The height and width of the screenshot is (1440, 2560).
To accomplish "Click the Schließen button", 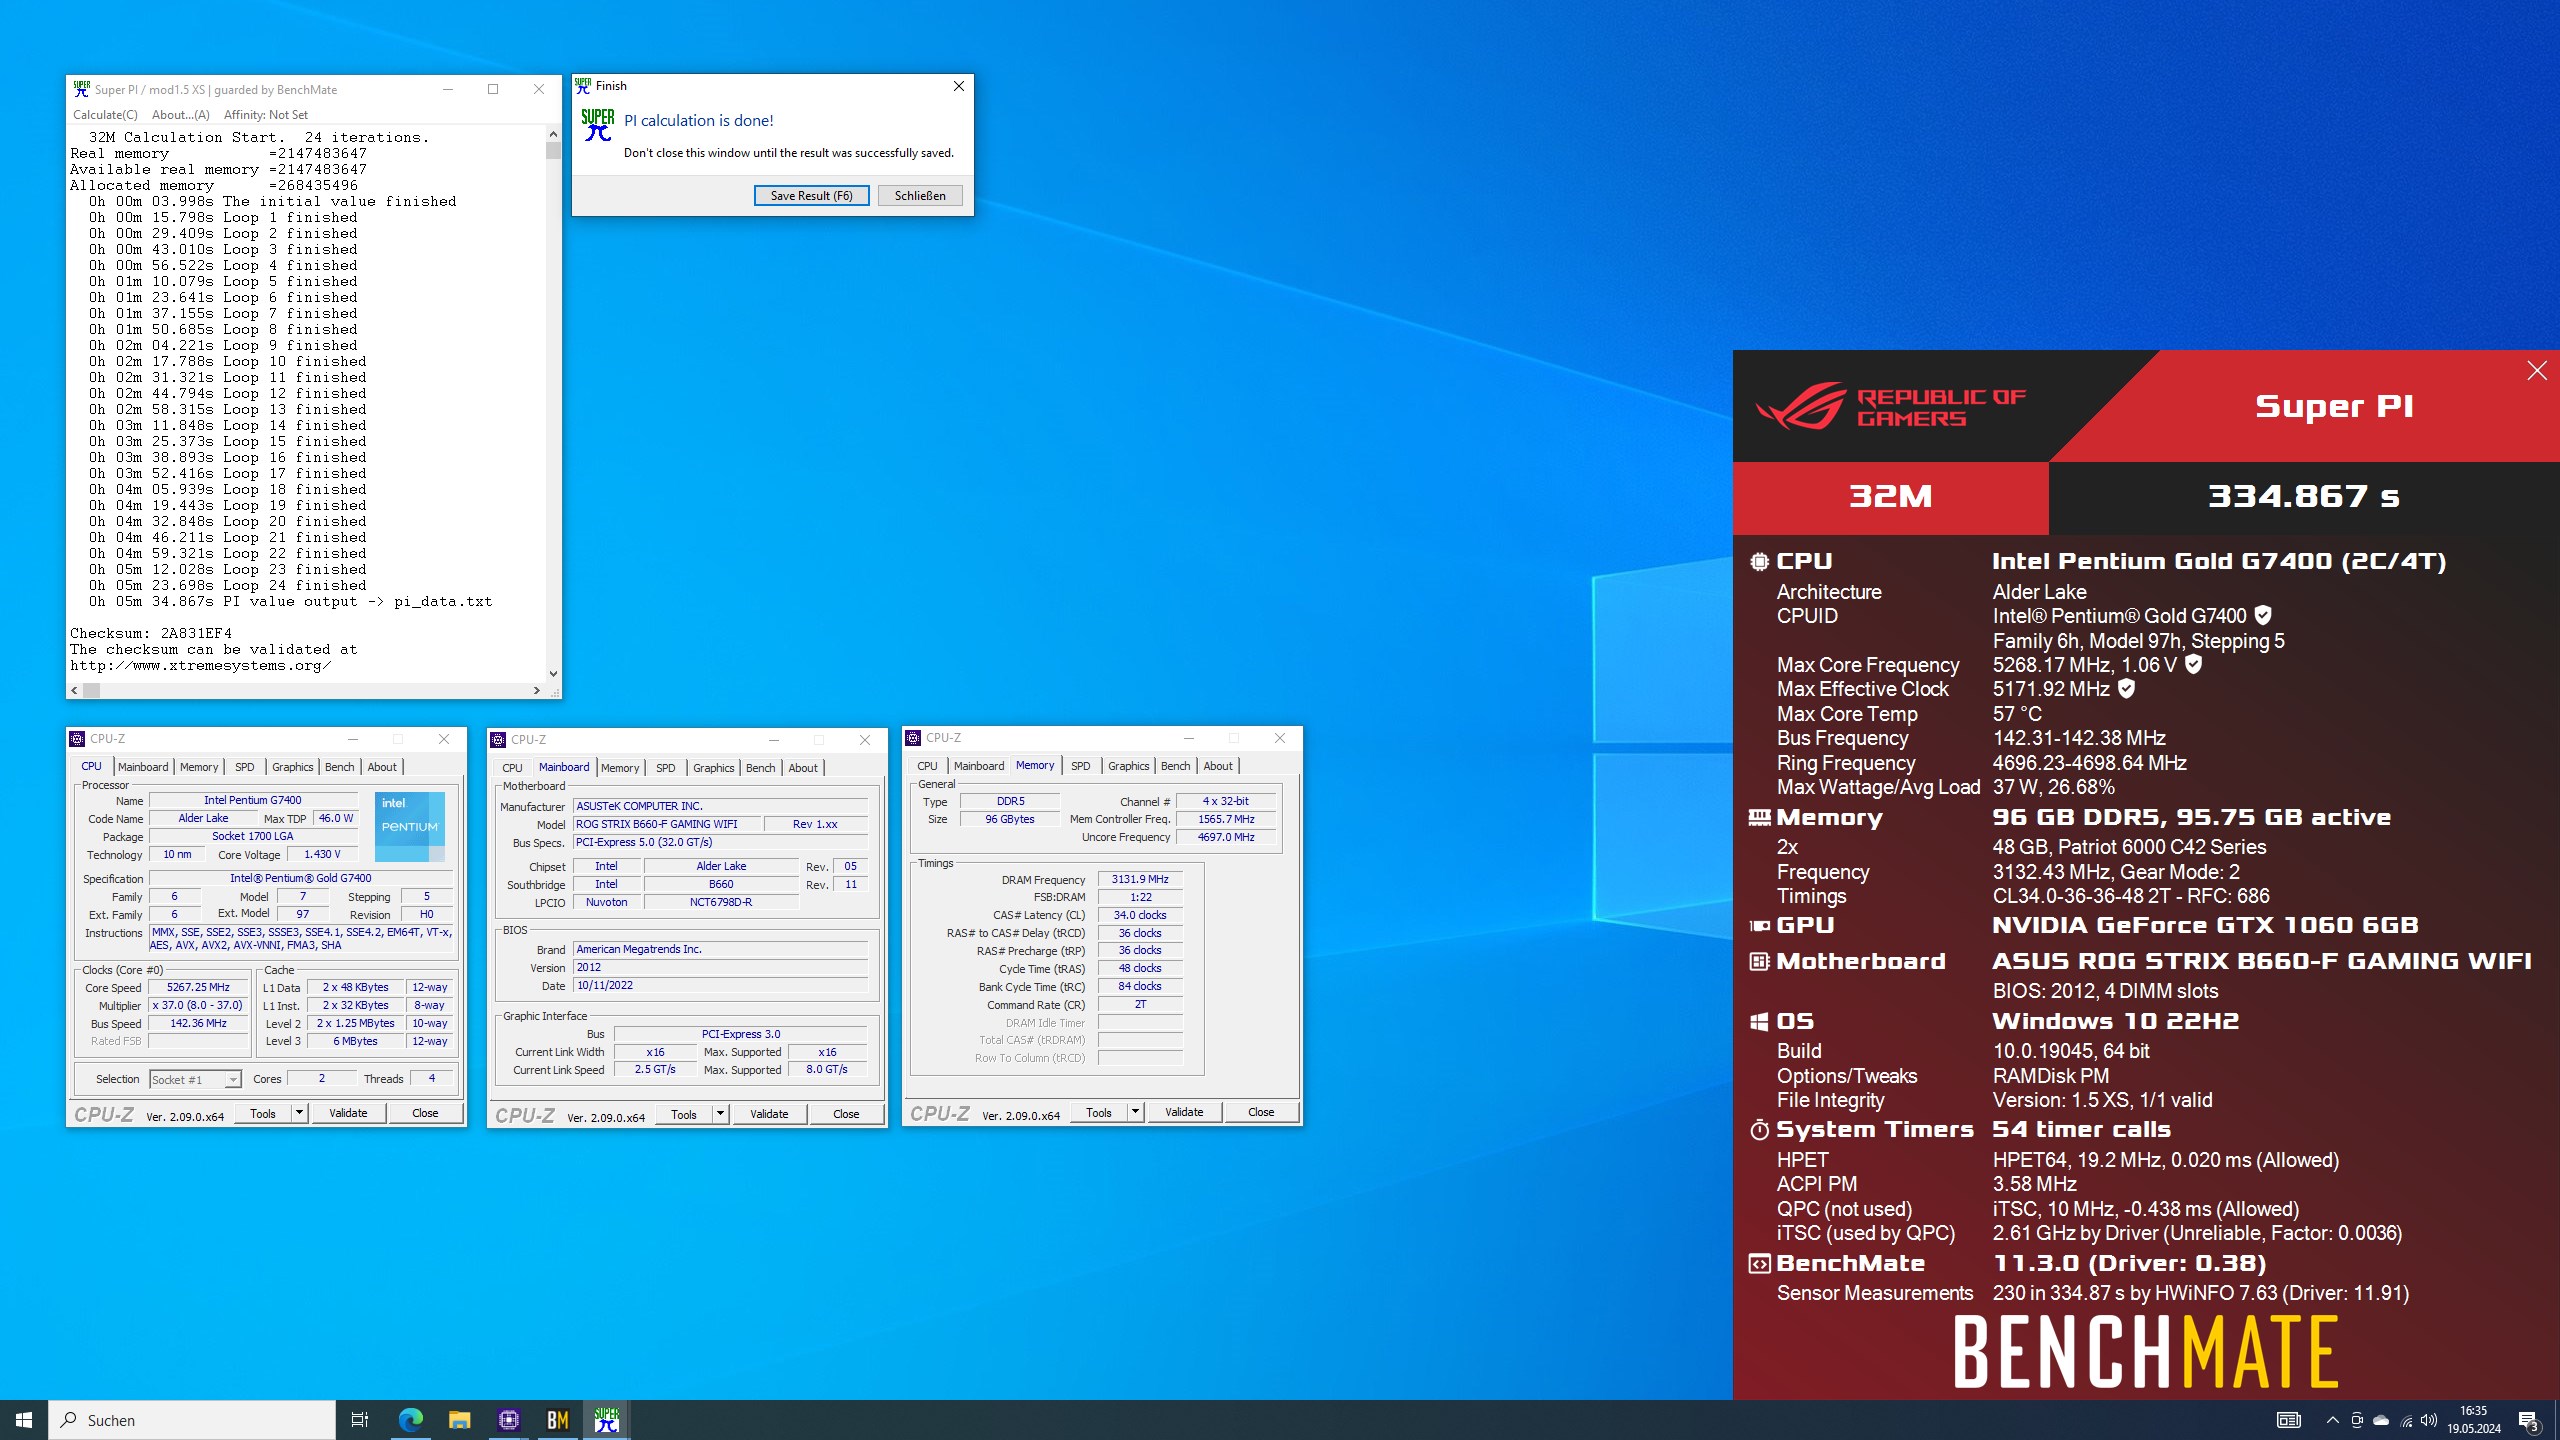I will point(920,196).
